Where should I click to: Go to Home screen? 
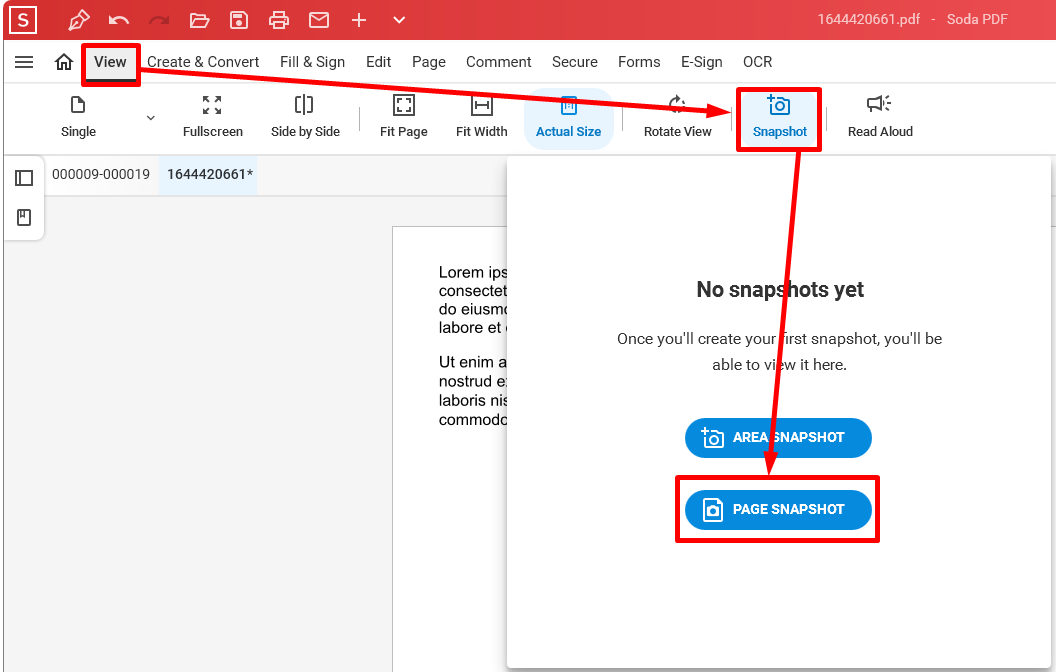[64, 62]
